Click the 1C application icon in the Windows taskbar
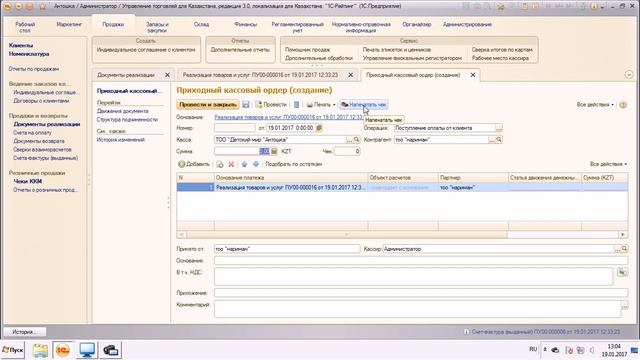This screenshot has height=360, width=640. point(62,350)
